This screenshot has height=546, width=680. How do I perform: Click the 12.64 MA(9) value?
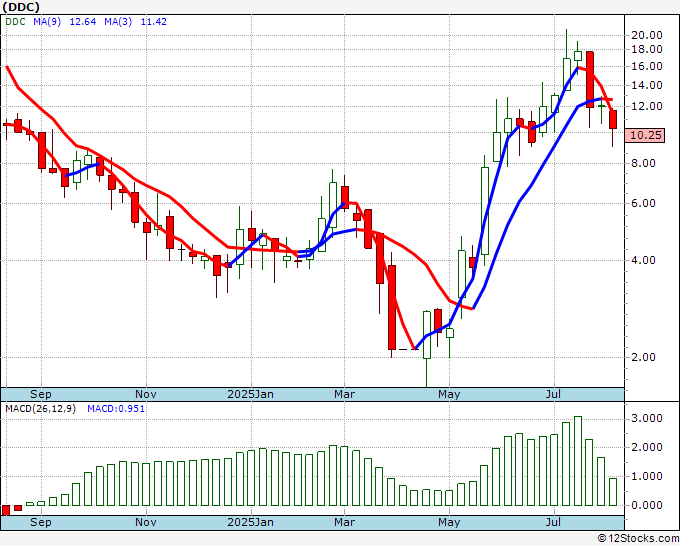pyautogui.click(x=83, y=22)
